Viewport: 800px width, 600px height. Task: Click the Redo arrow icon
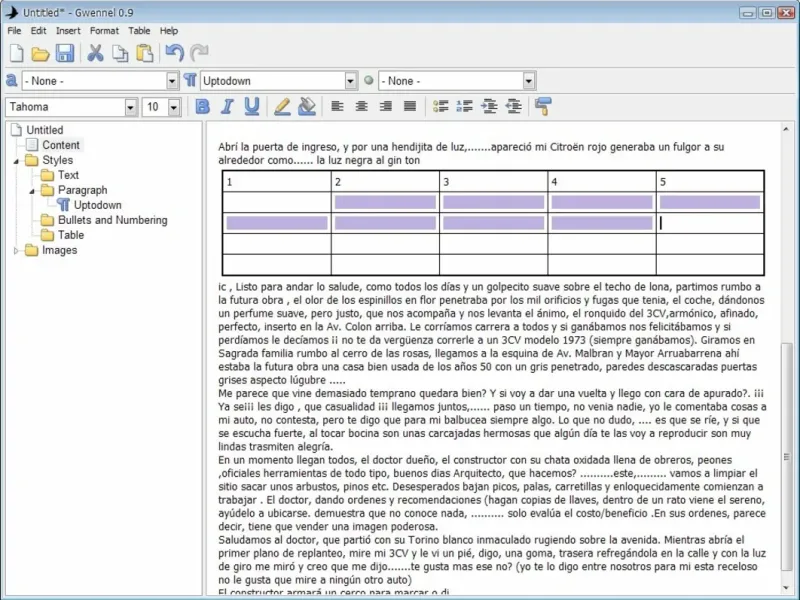point(199,53)
